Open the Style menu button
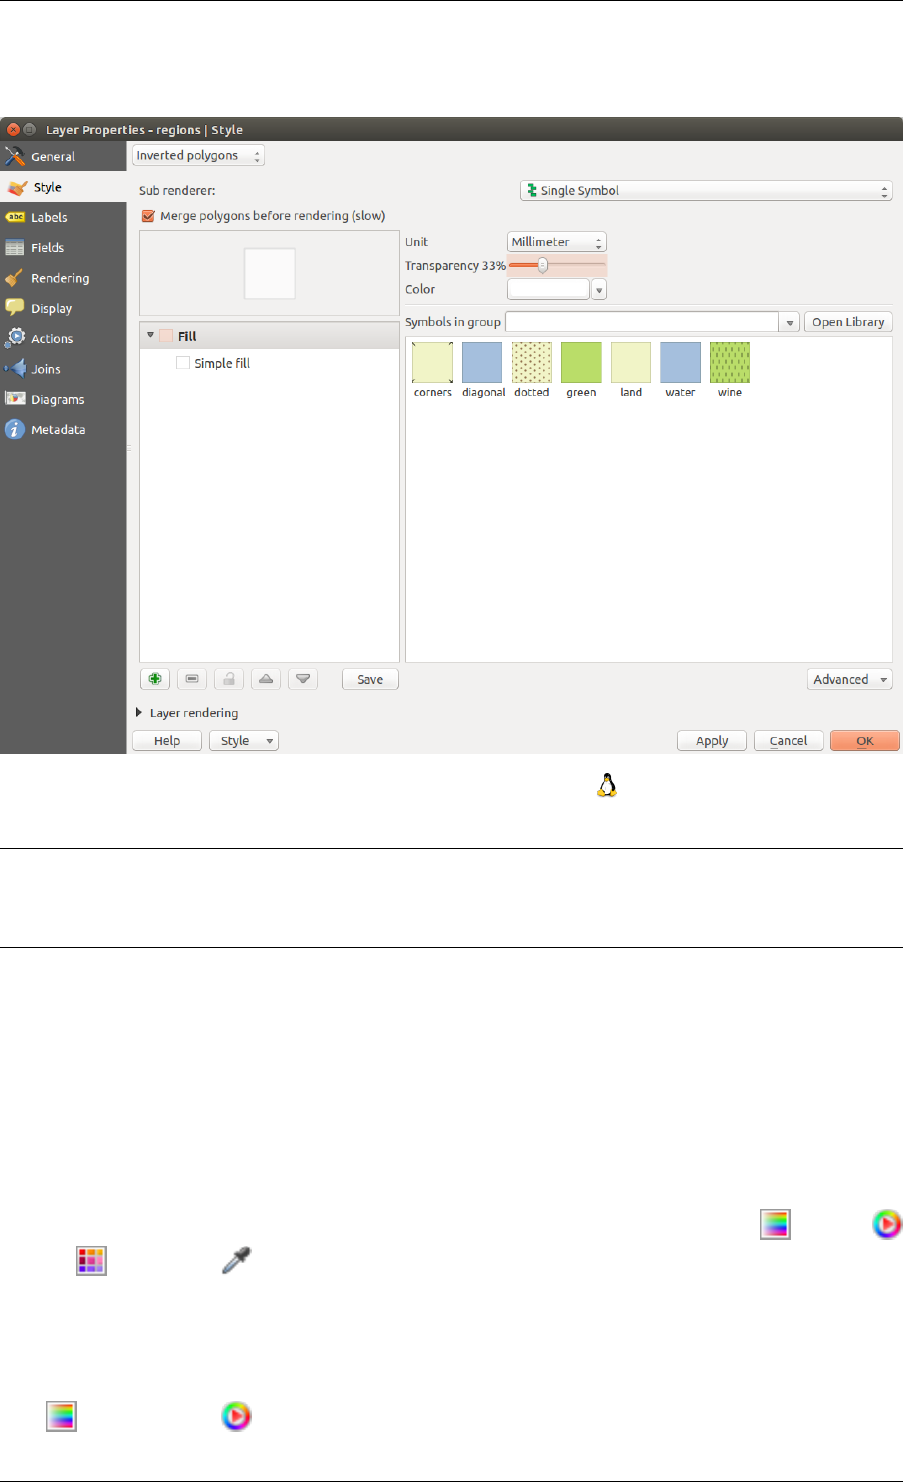Screen dimensions: 903x1482 pyautogui.click(x=244, y=741)
